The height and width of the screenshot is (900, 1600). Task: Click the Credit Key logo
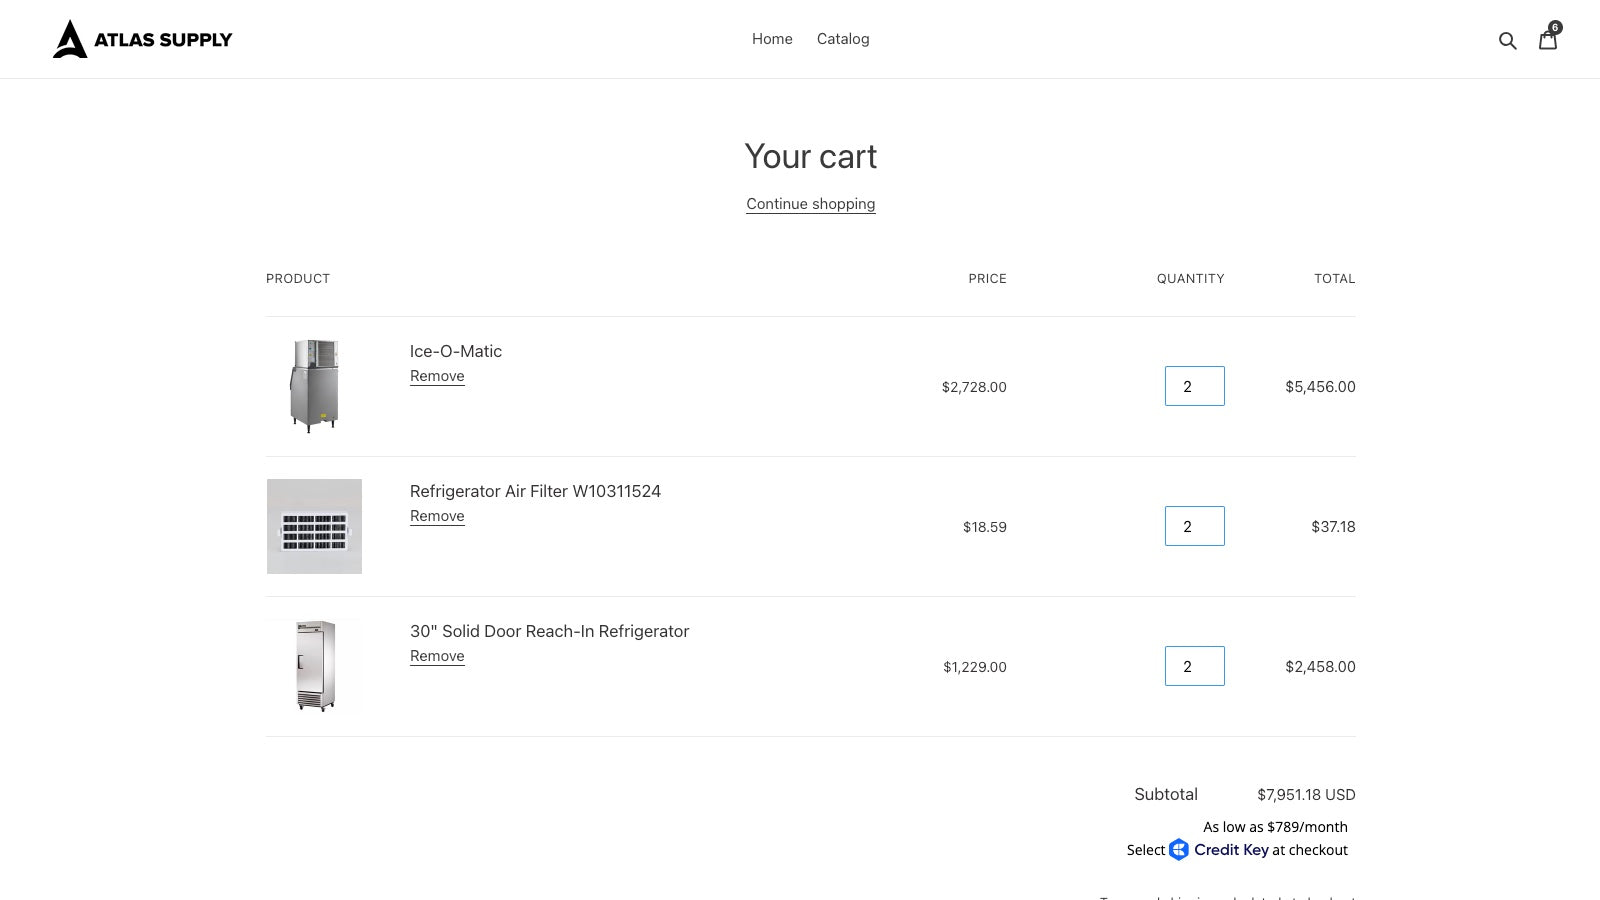click(x=1219, y=850)
